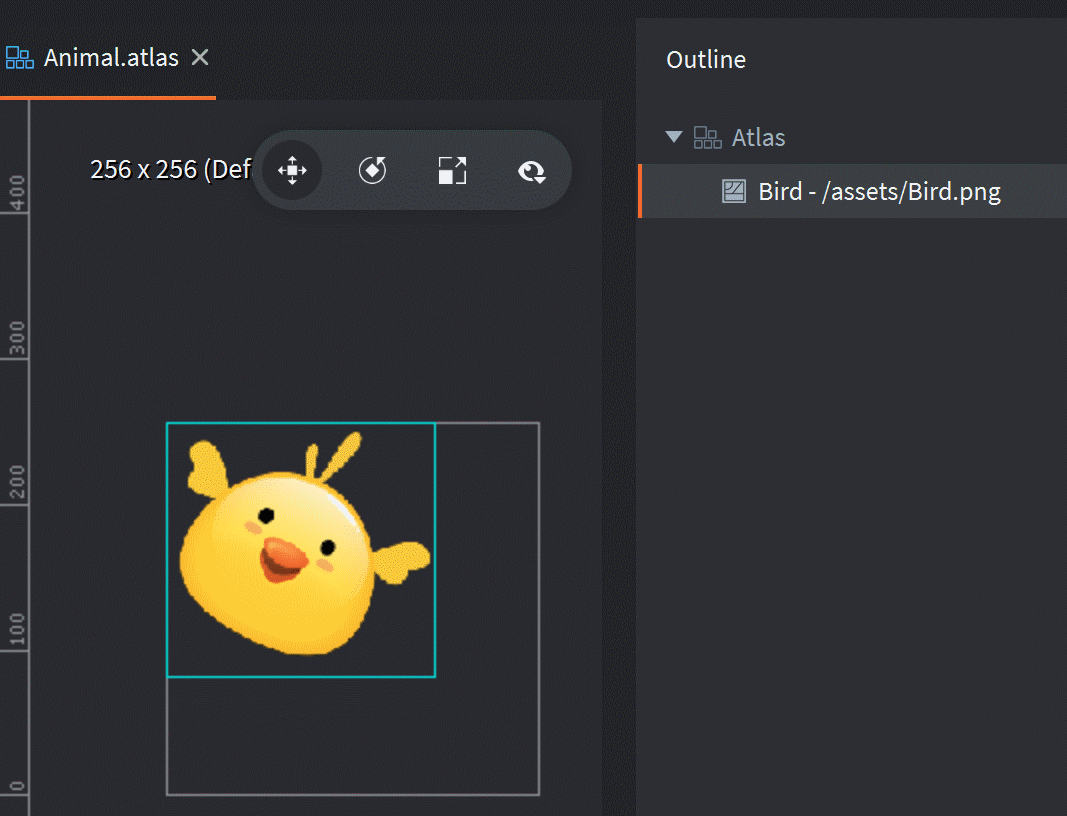
Task: Select the Move tool in scene toolbar
Action: click(x=292, y=171)
